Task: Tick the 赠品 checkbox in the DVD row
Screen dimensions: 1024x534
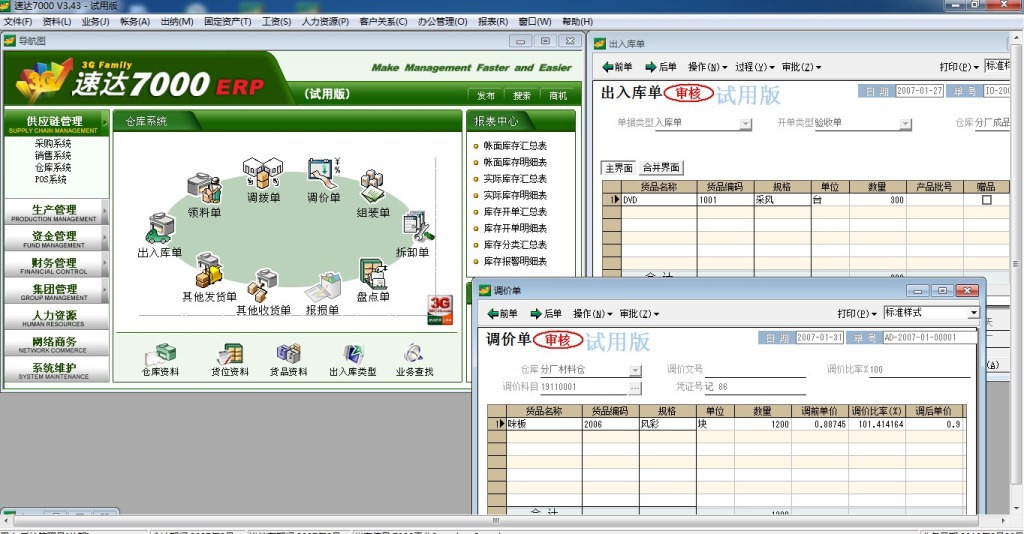Action: (x=987, y=200)
